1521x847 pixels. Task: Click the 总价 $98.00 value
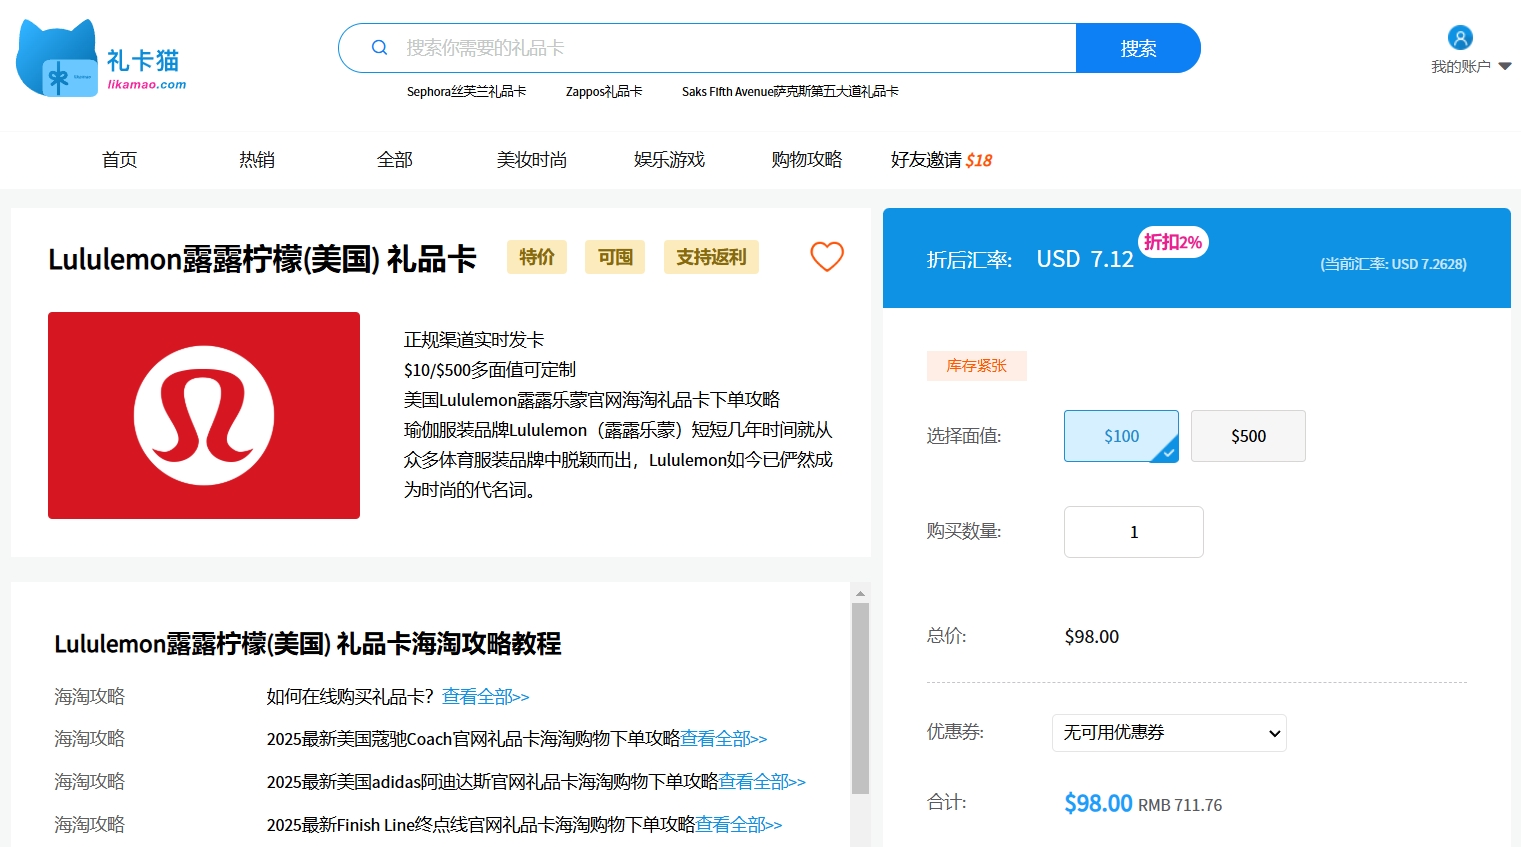[x=1092, y=637]
